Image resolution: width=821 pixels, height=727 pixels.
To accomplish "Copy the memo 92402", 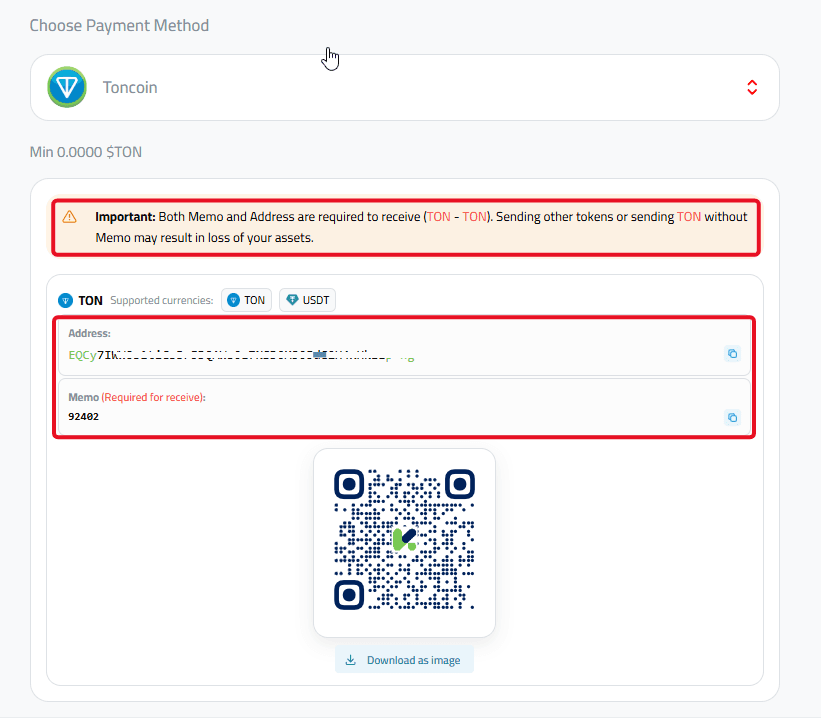I will coord(733,417).
